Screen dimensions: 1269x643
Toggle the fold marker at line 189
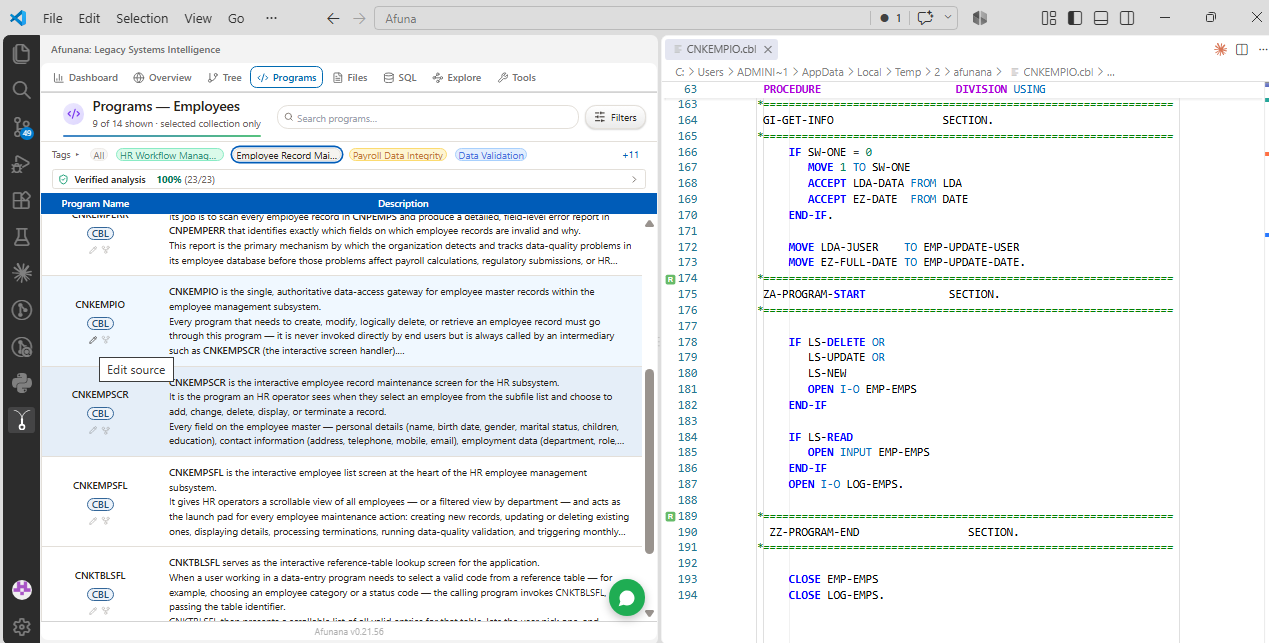tap(669, 516)
